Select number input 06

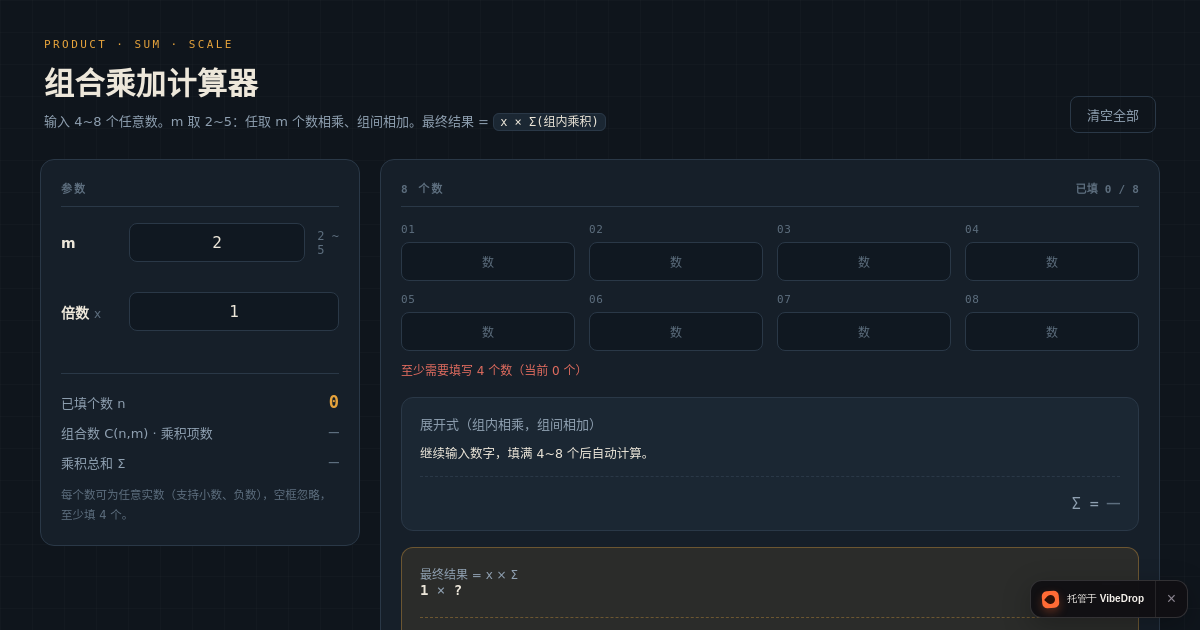676,332
